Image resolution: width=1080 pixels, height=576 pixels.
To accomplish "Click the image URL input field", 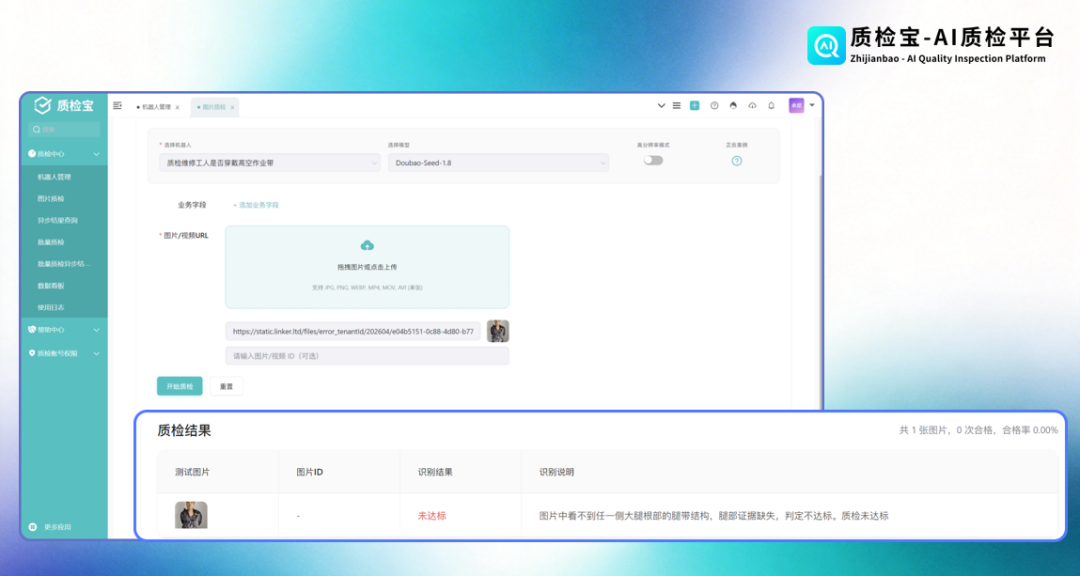I will pyautogui.click(x=353, y=331).
